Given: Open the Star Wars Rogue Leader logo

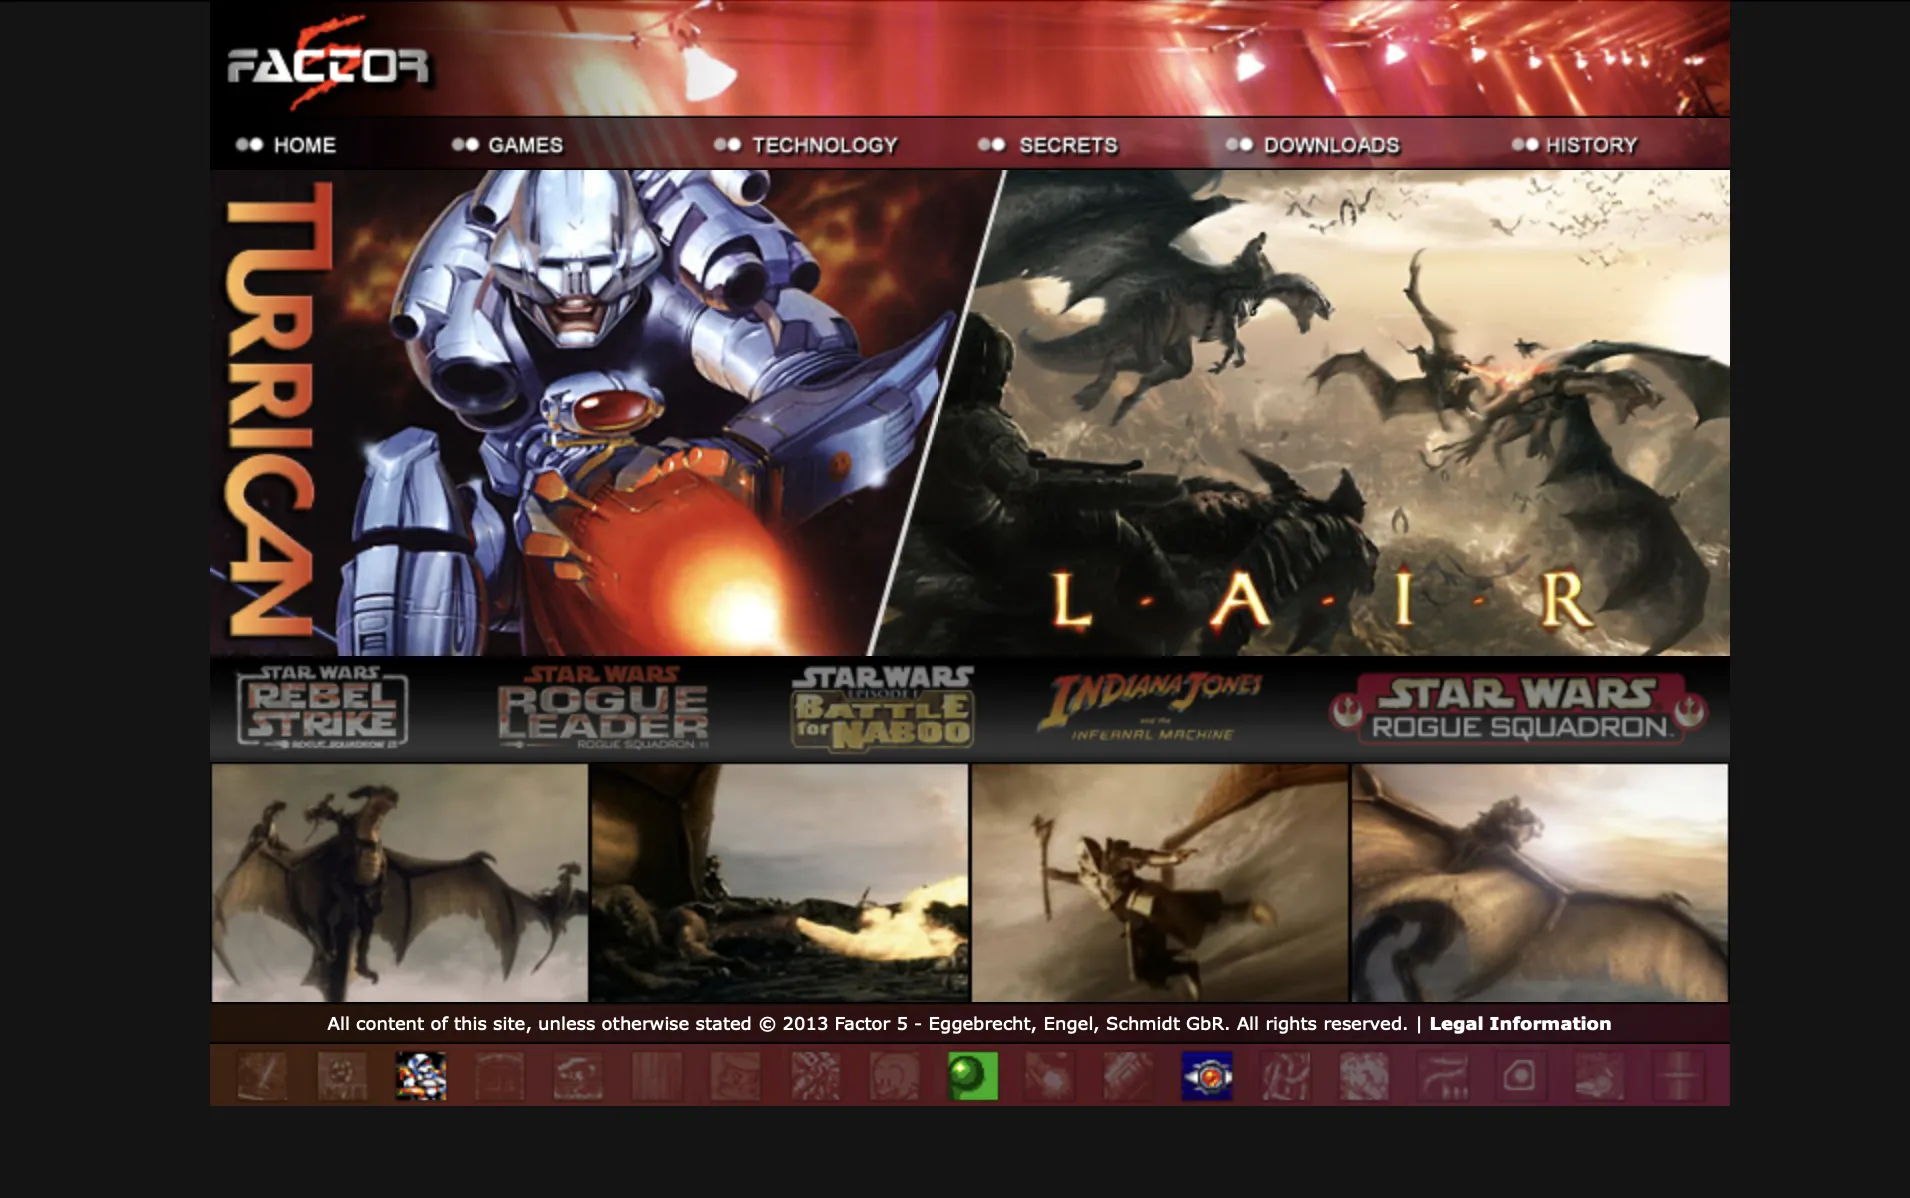Looking at the screenshot, I should point(600,706).
